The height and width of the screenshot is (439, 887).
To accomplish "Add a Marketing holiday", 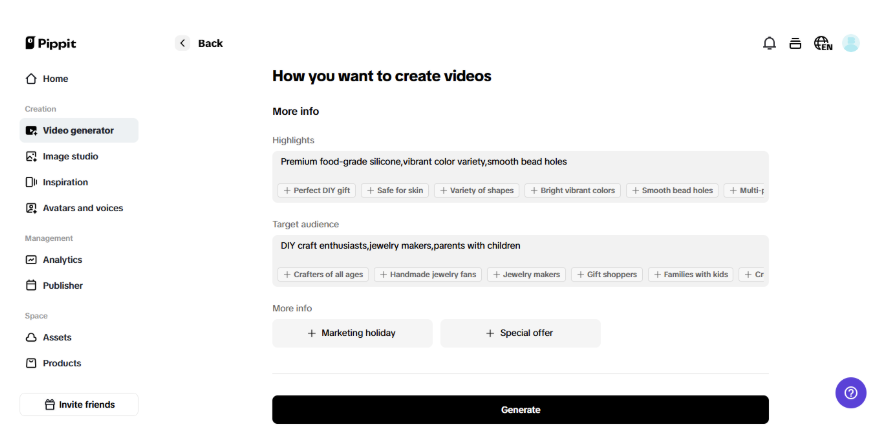I will click(x=352, y=333).
